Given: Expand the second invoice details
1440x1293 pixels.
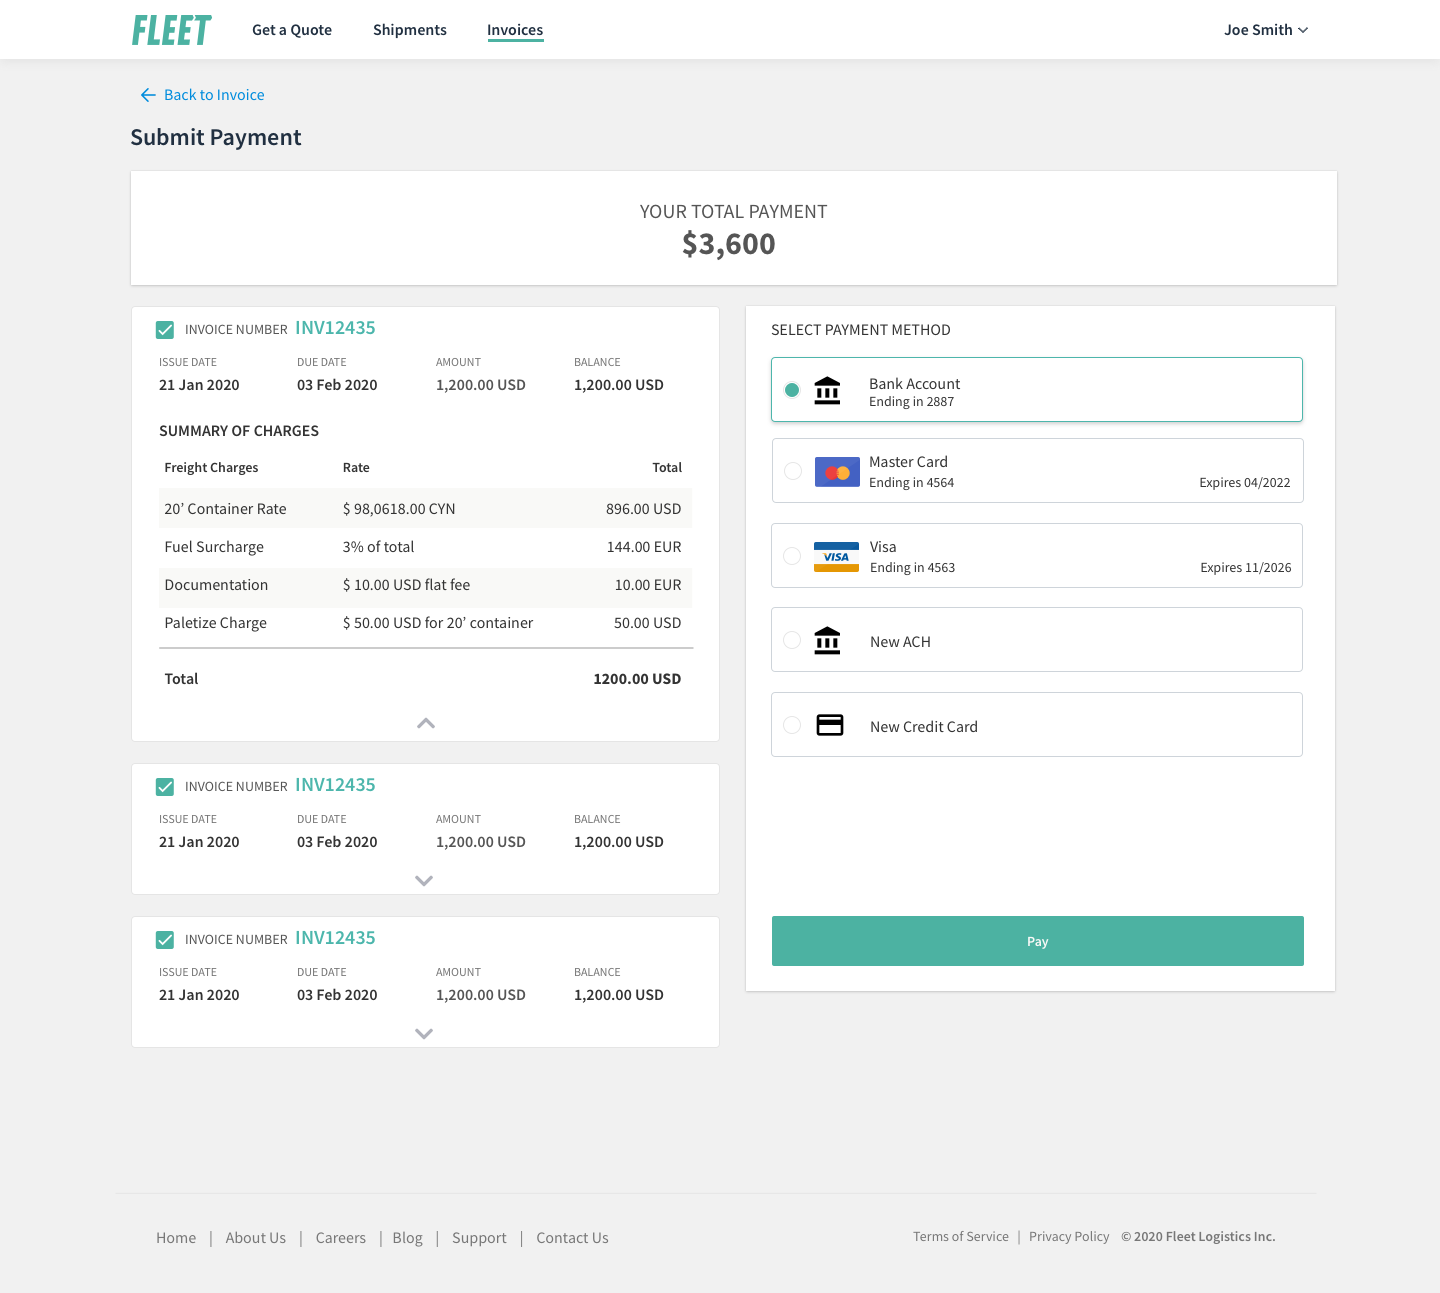Looking at the screenshot, I should pos(424,881).
